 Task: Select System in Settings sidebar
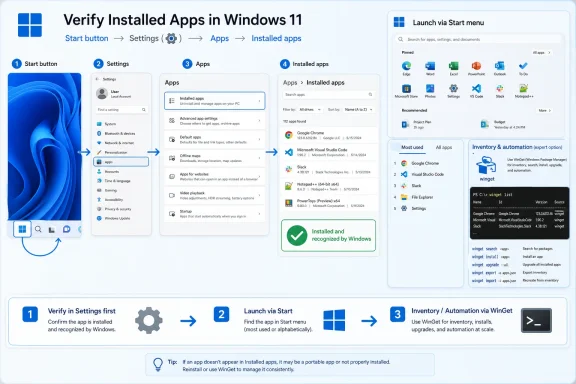pyautogui.click(x=121, y=124)
